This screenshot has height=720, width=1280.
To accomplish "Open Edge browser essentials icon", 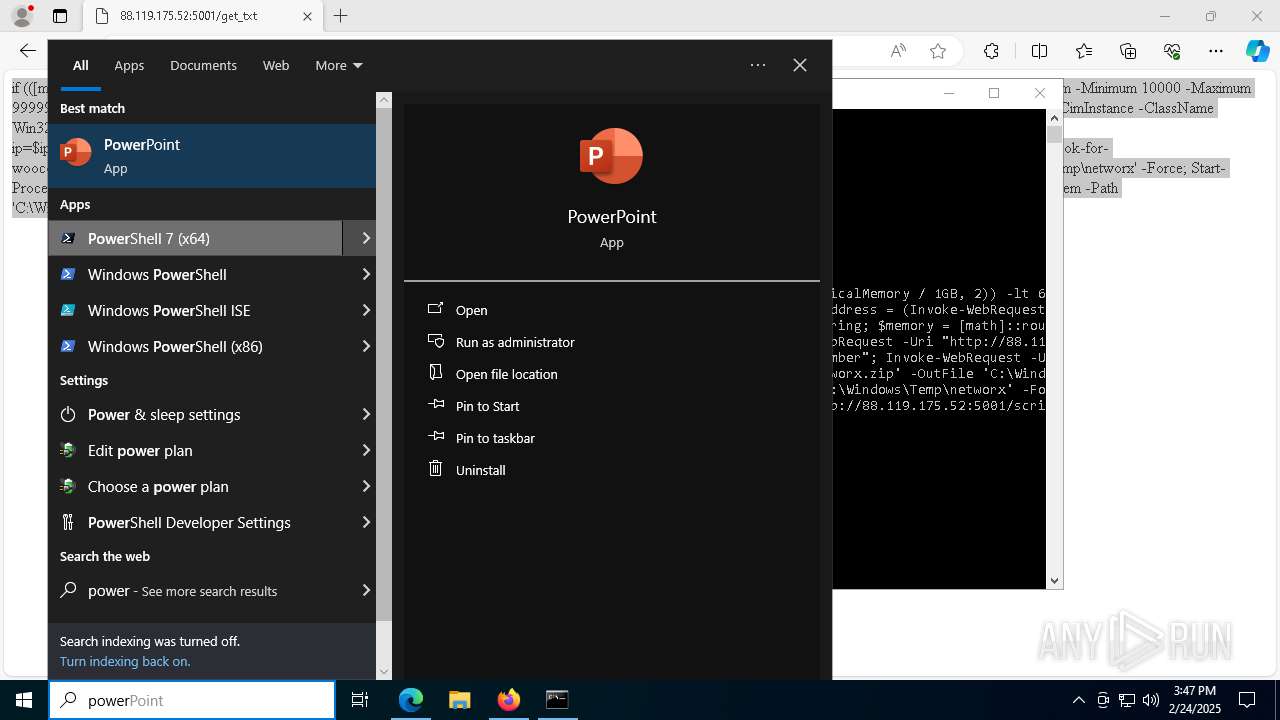I will coord(1172,51).
